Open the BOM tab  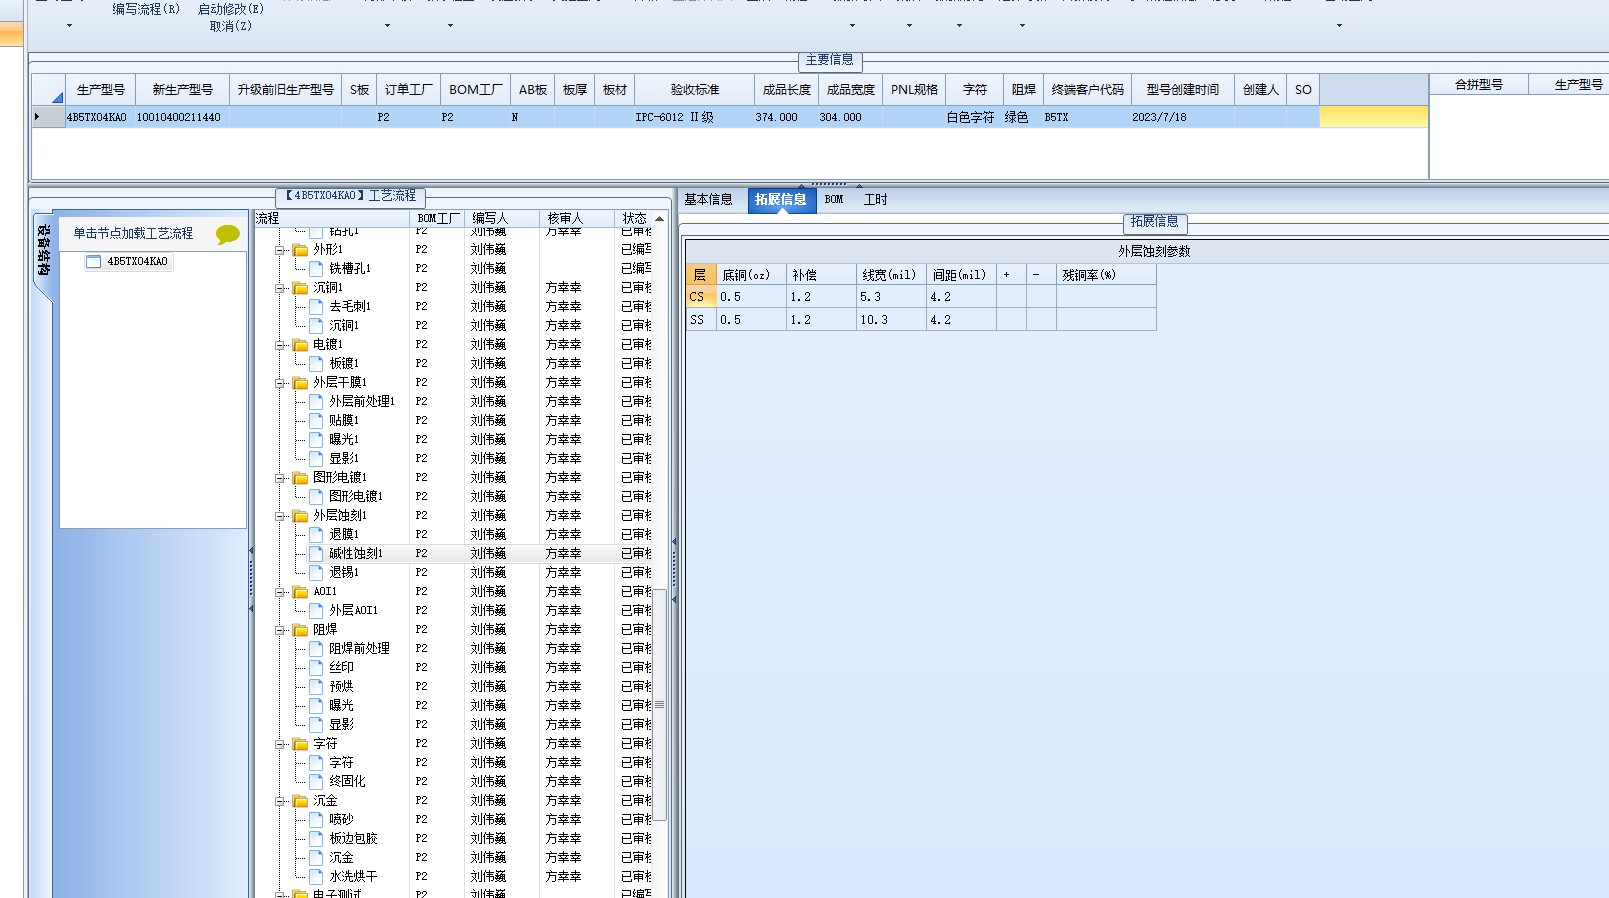point(834,200)
